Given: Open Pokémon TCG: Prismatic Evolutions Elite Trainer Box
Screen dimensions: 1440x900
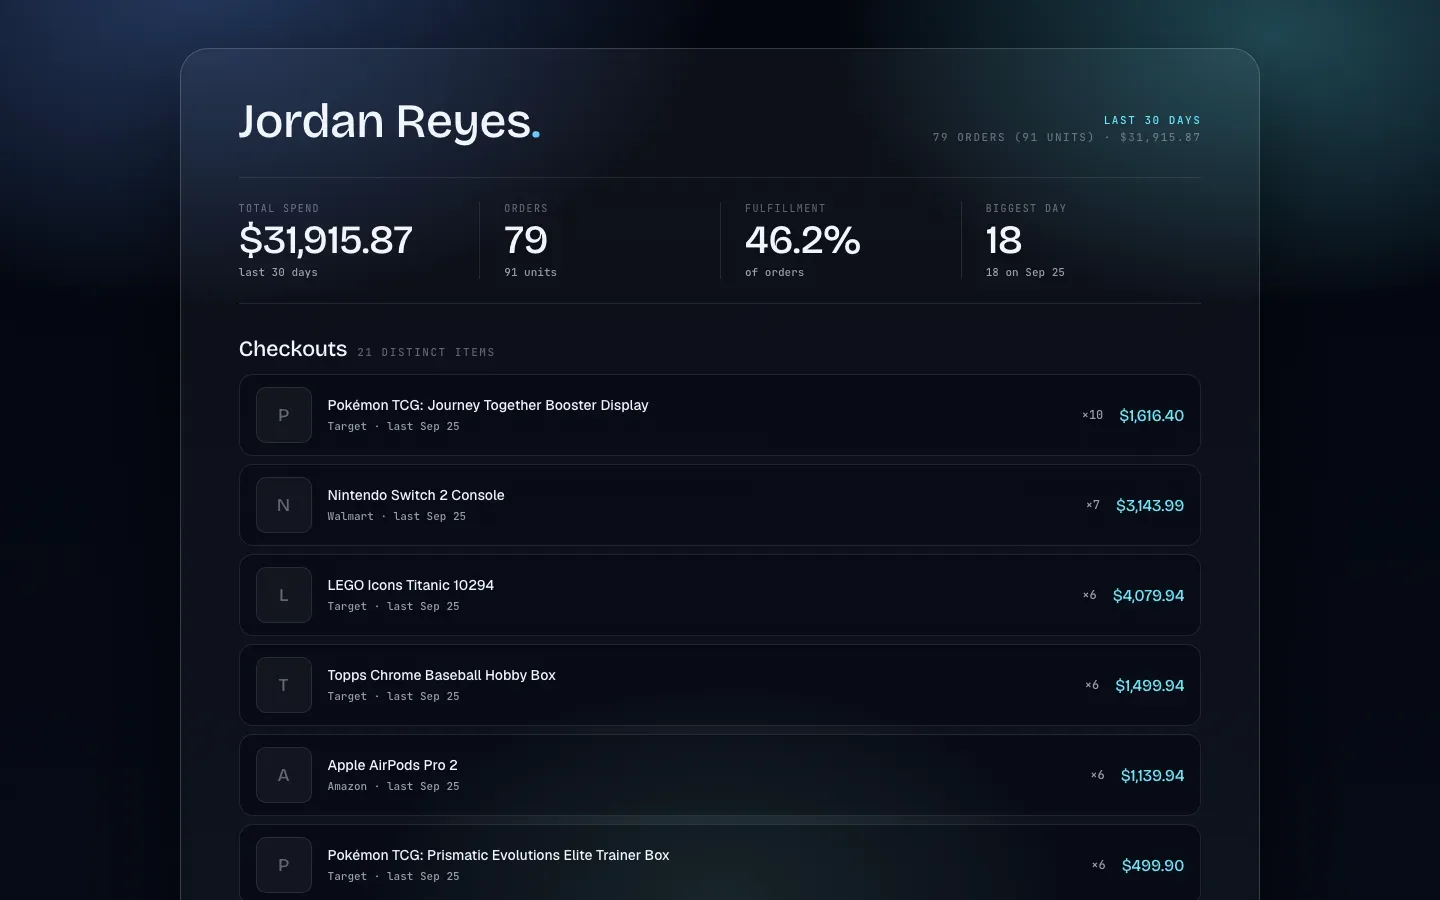Looking at the screenshot, I should coord(498,855).
